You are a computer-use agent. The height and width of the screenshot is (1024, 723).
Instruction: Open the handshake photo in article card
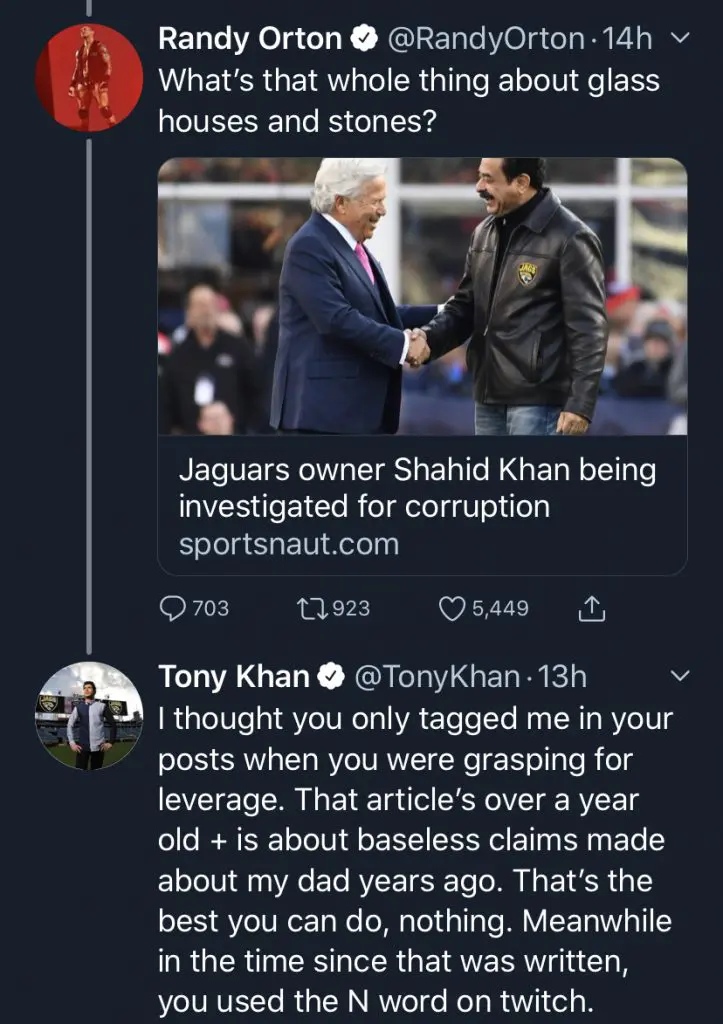point(422,296)
